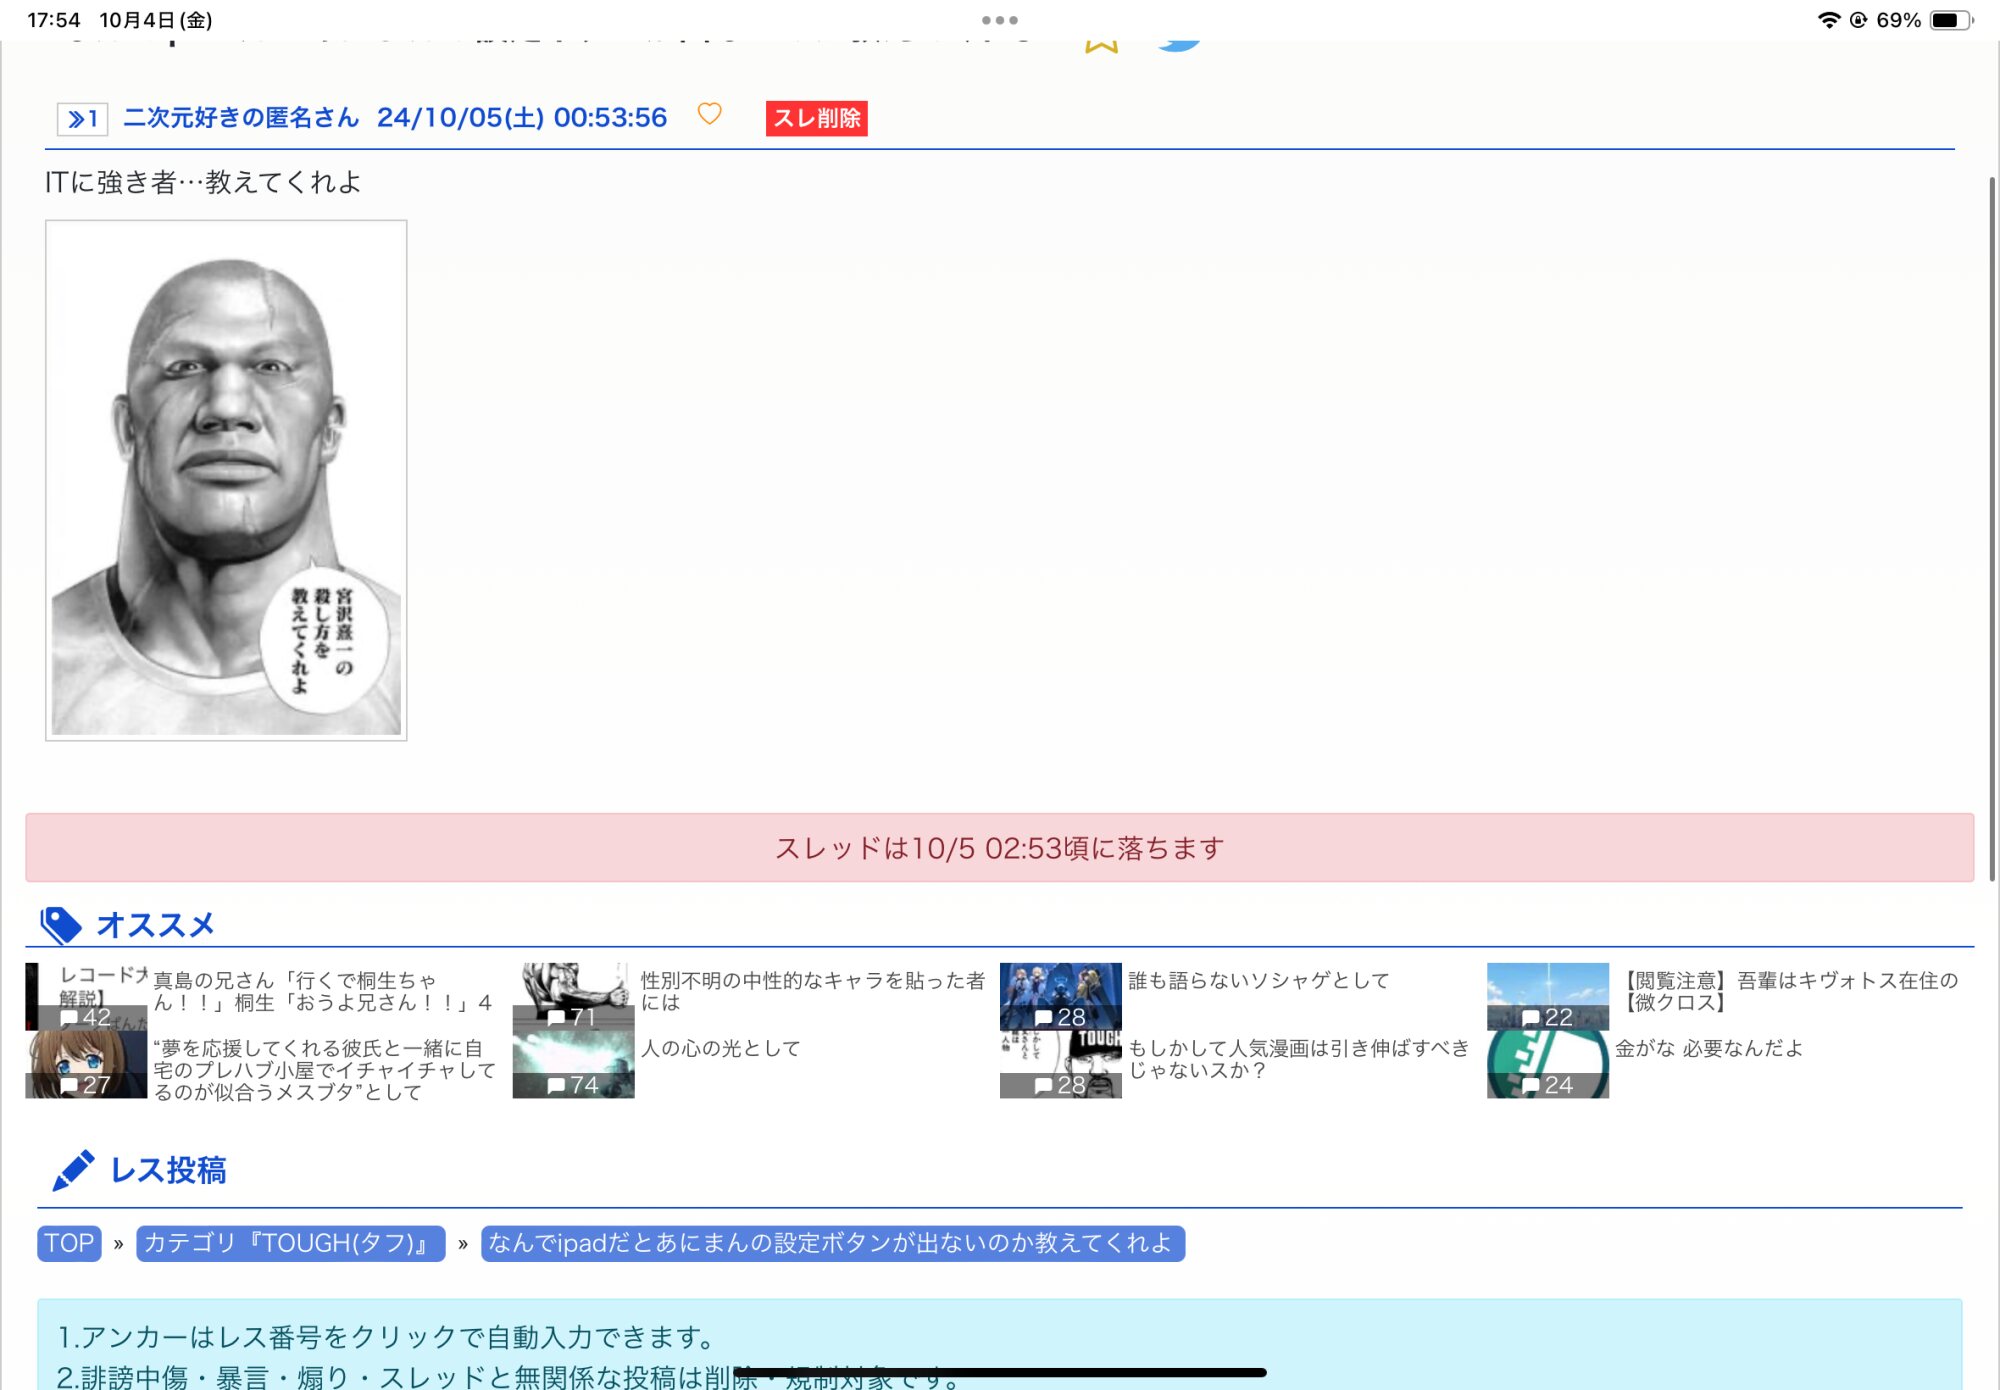Click 人の心の光として thumbnail with 74

point(573,1065)
